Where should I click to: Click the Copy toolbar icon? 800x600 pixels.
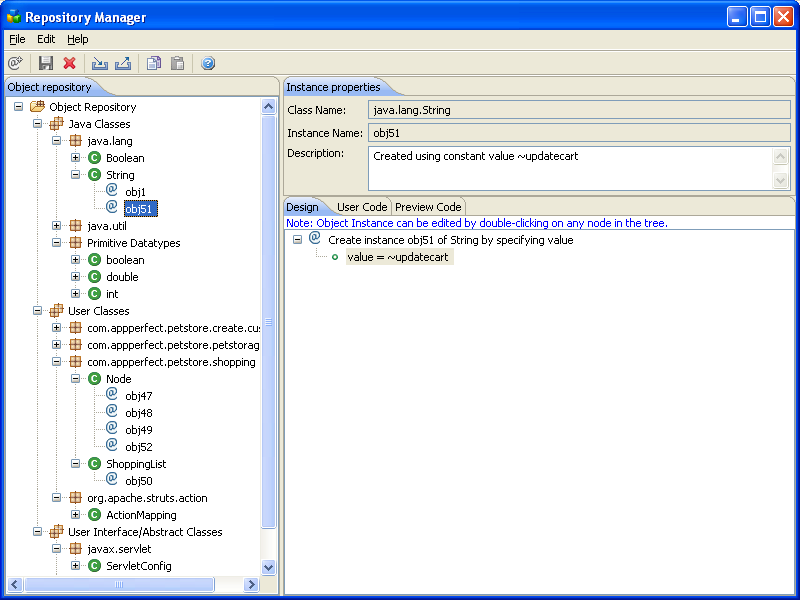click(x=154, y=63)
